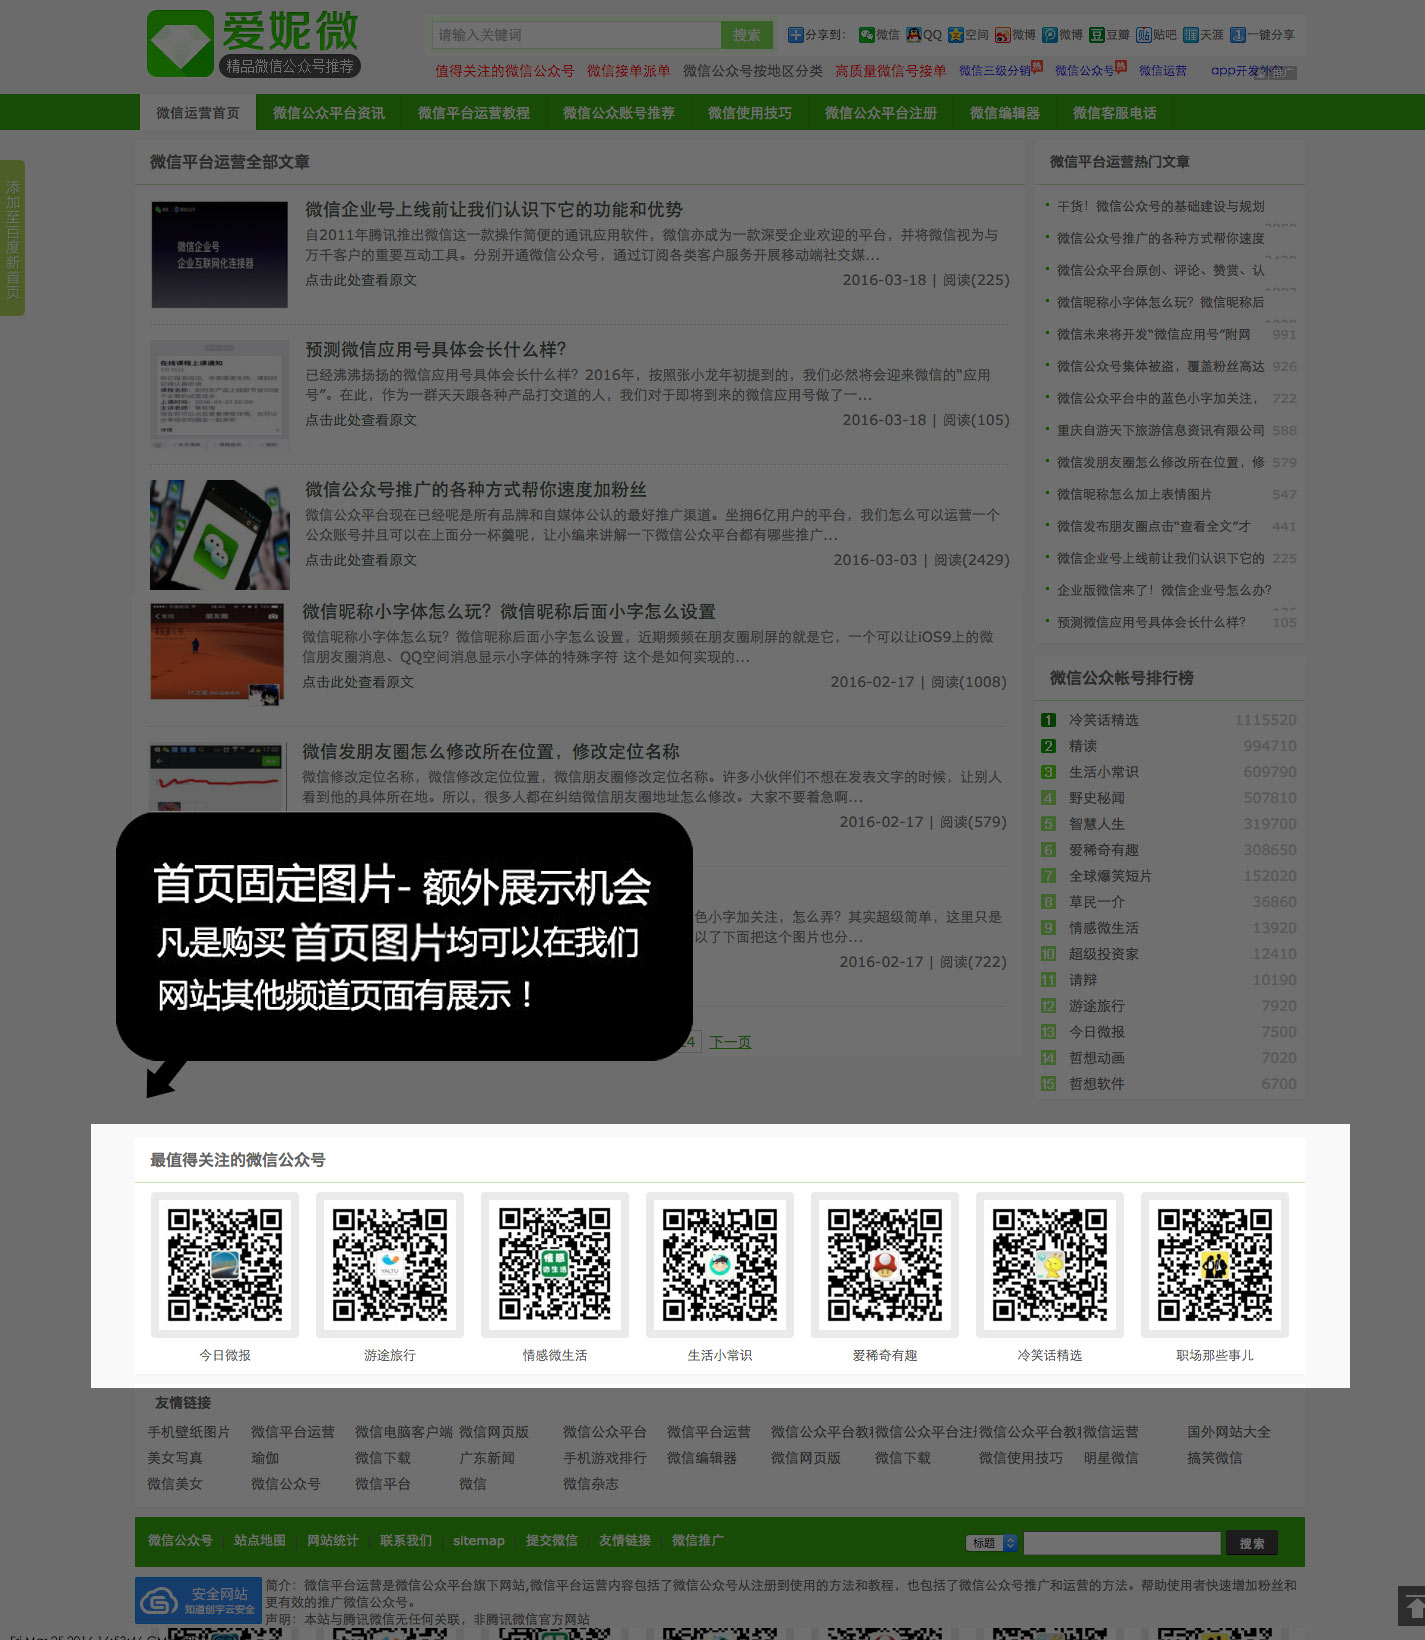This screenshot has width=1425, height=1640.
Task: Open the 微信公众账号推荐 nav tab
Action: click(x=618, y=113)
